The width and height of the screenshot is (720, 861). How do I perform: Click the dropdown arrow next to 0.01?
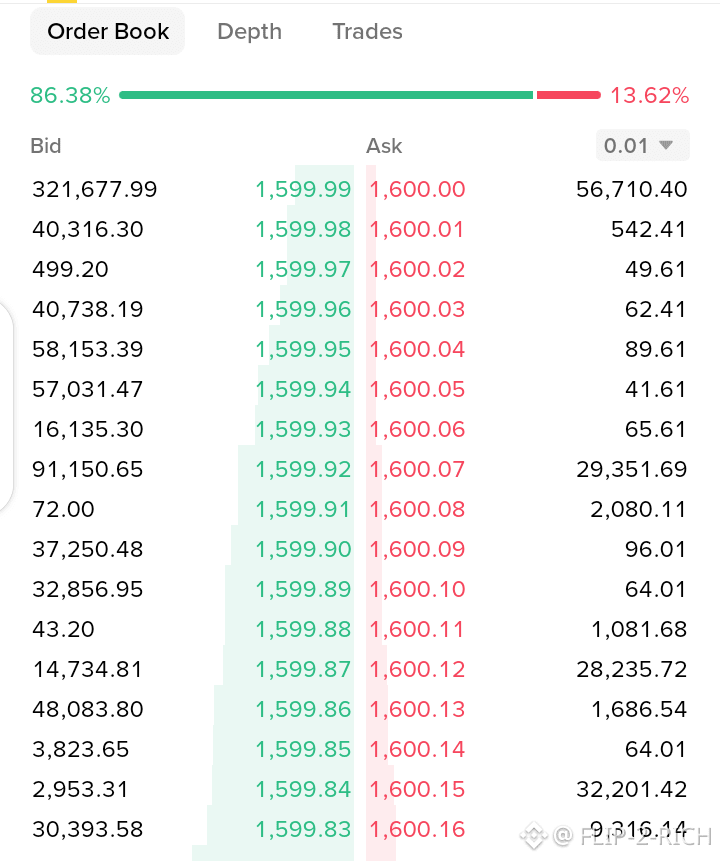(x=666, y=146)
